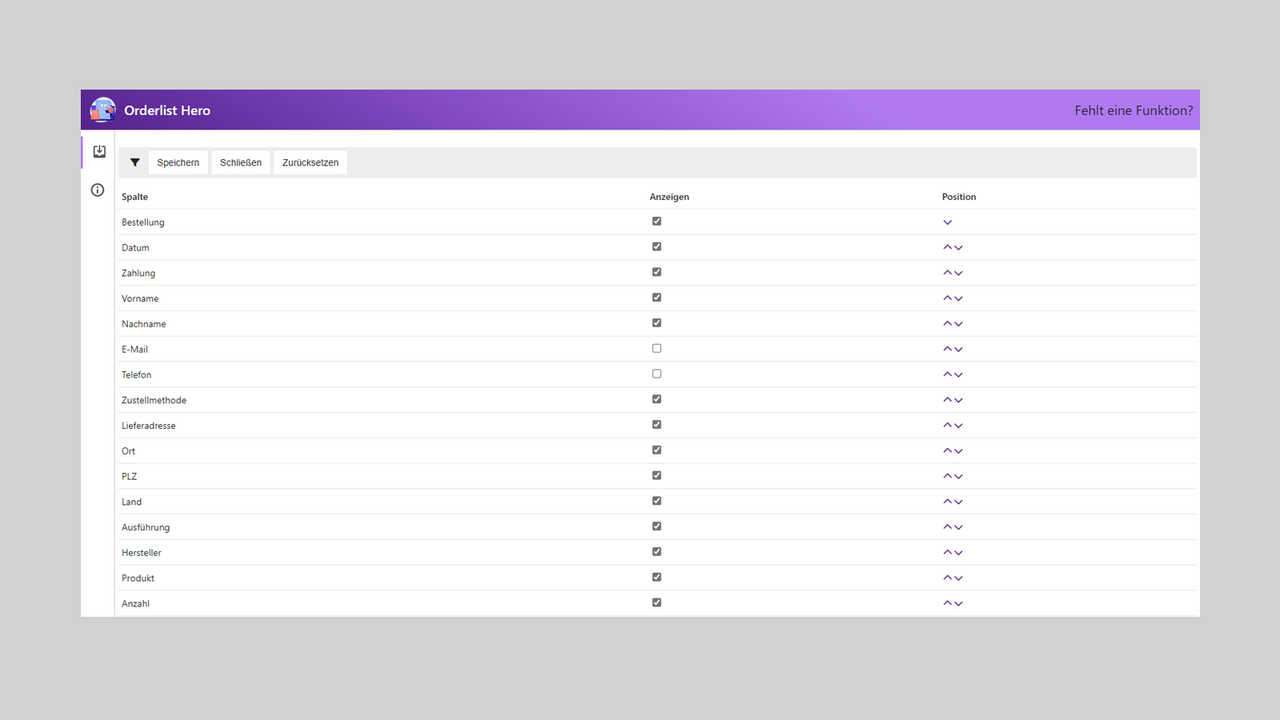Move Zustellmethode column down
The width and height of the screenshot is (1280, 720).
[x=958, y=400]
